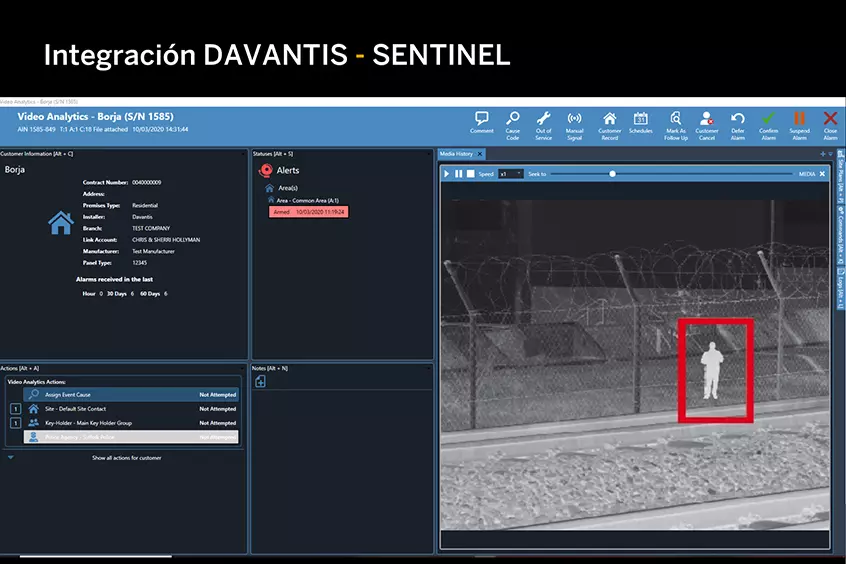Screen dimensions: 846x564
Task: Click the Mark As Follow Up icon
Action: [676, 118]
